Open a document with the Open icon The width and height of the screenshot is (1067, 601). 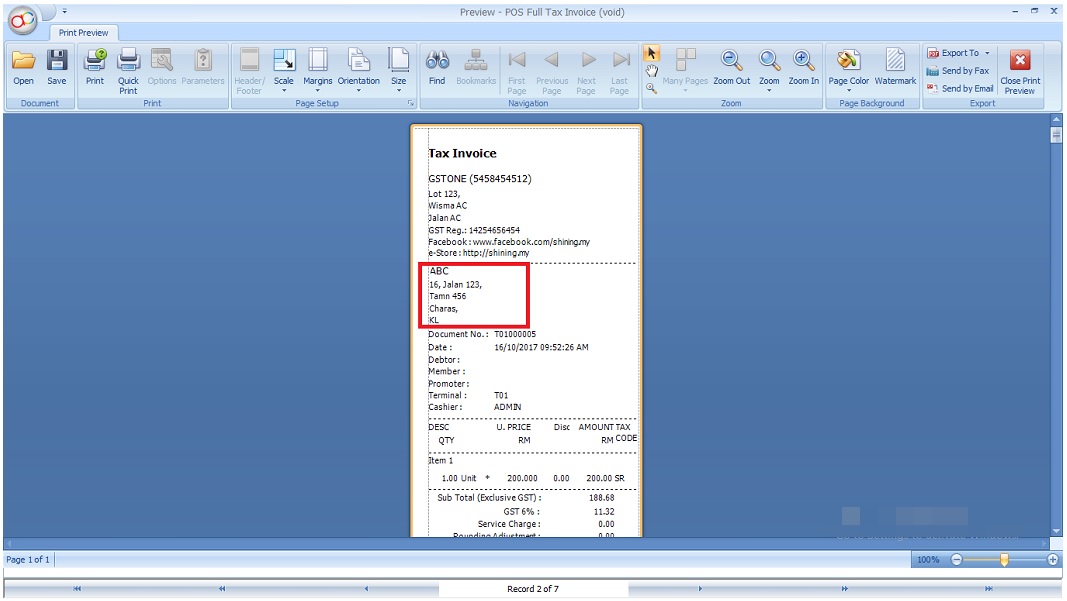tap(23, 67)
